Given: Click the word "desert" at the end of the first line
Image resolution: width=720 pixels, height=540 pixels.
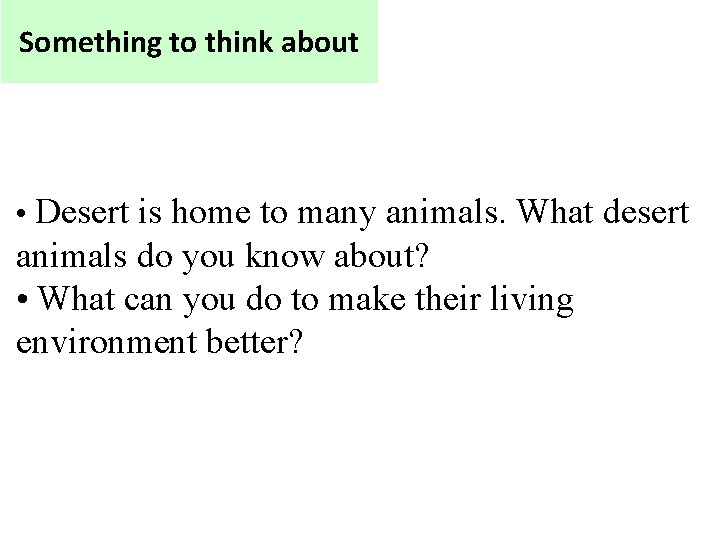Looking at the screenshot, I should pyautogui.click(x=646, y=212).
